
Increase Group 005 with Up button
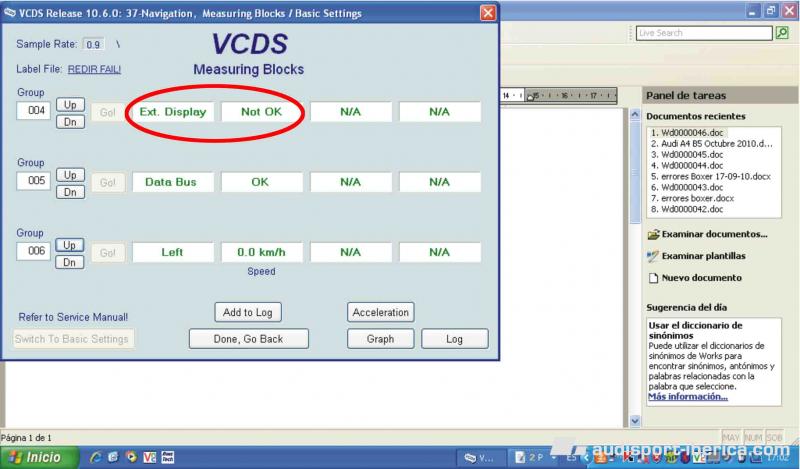click(70, 175)
